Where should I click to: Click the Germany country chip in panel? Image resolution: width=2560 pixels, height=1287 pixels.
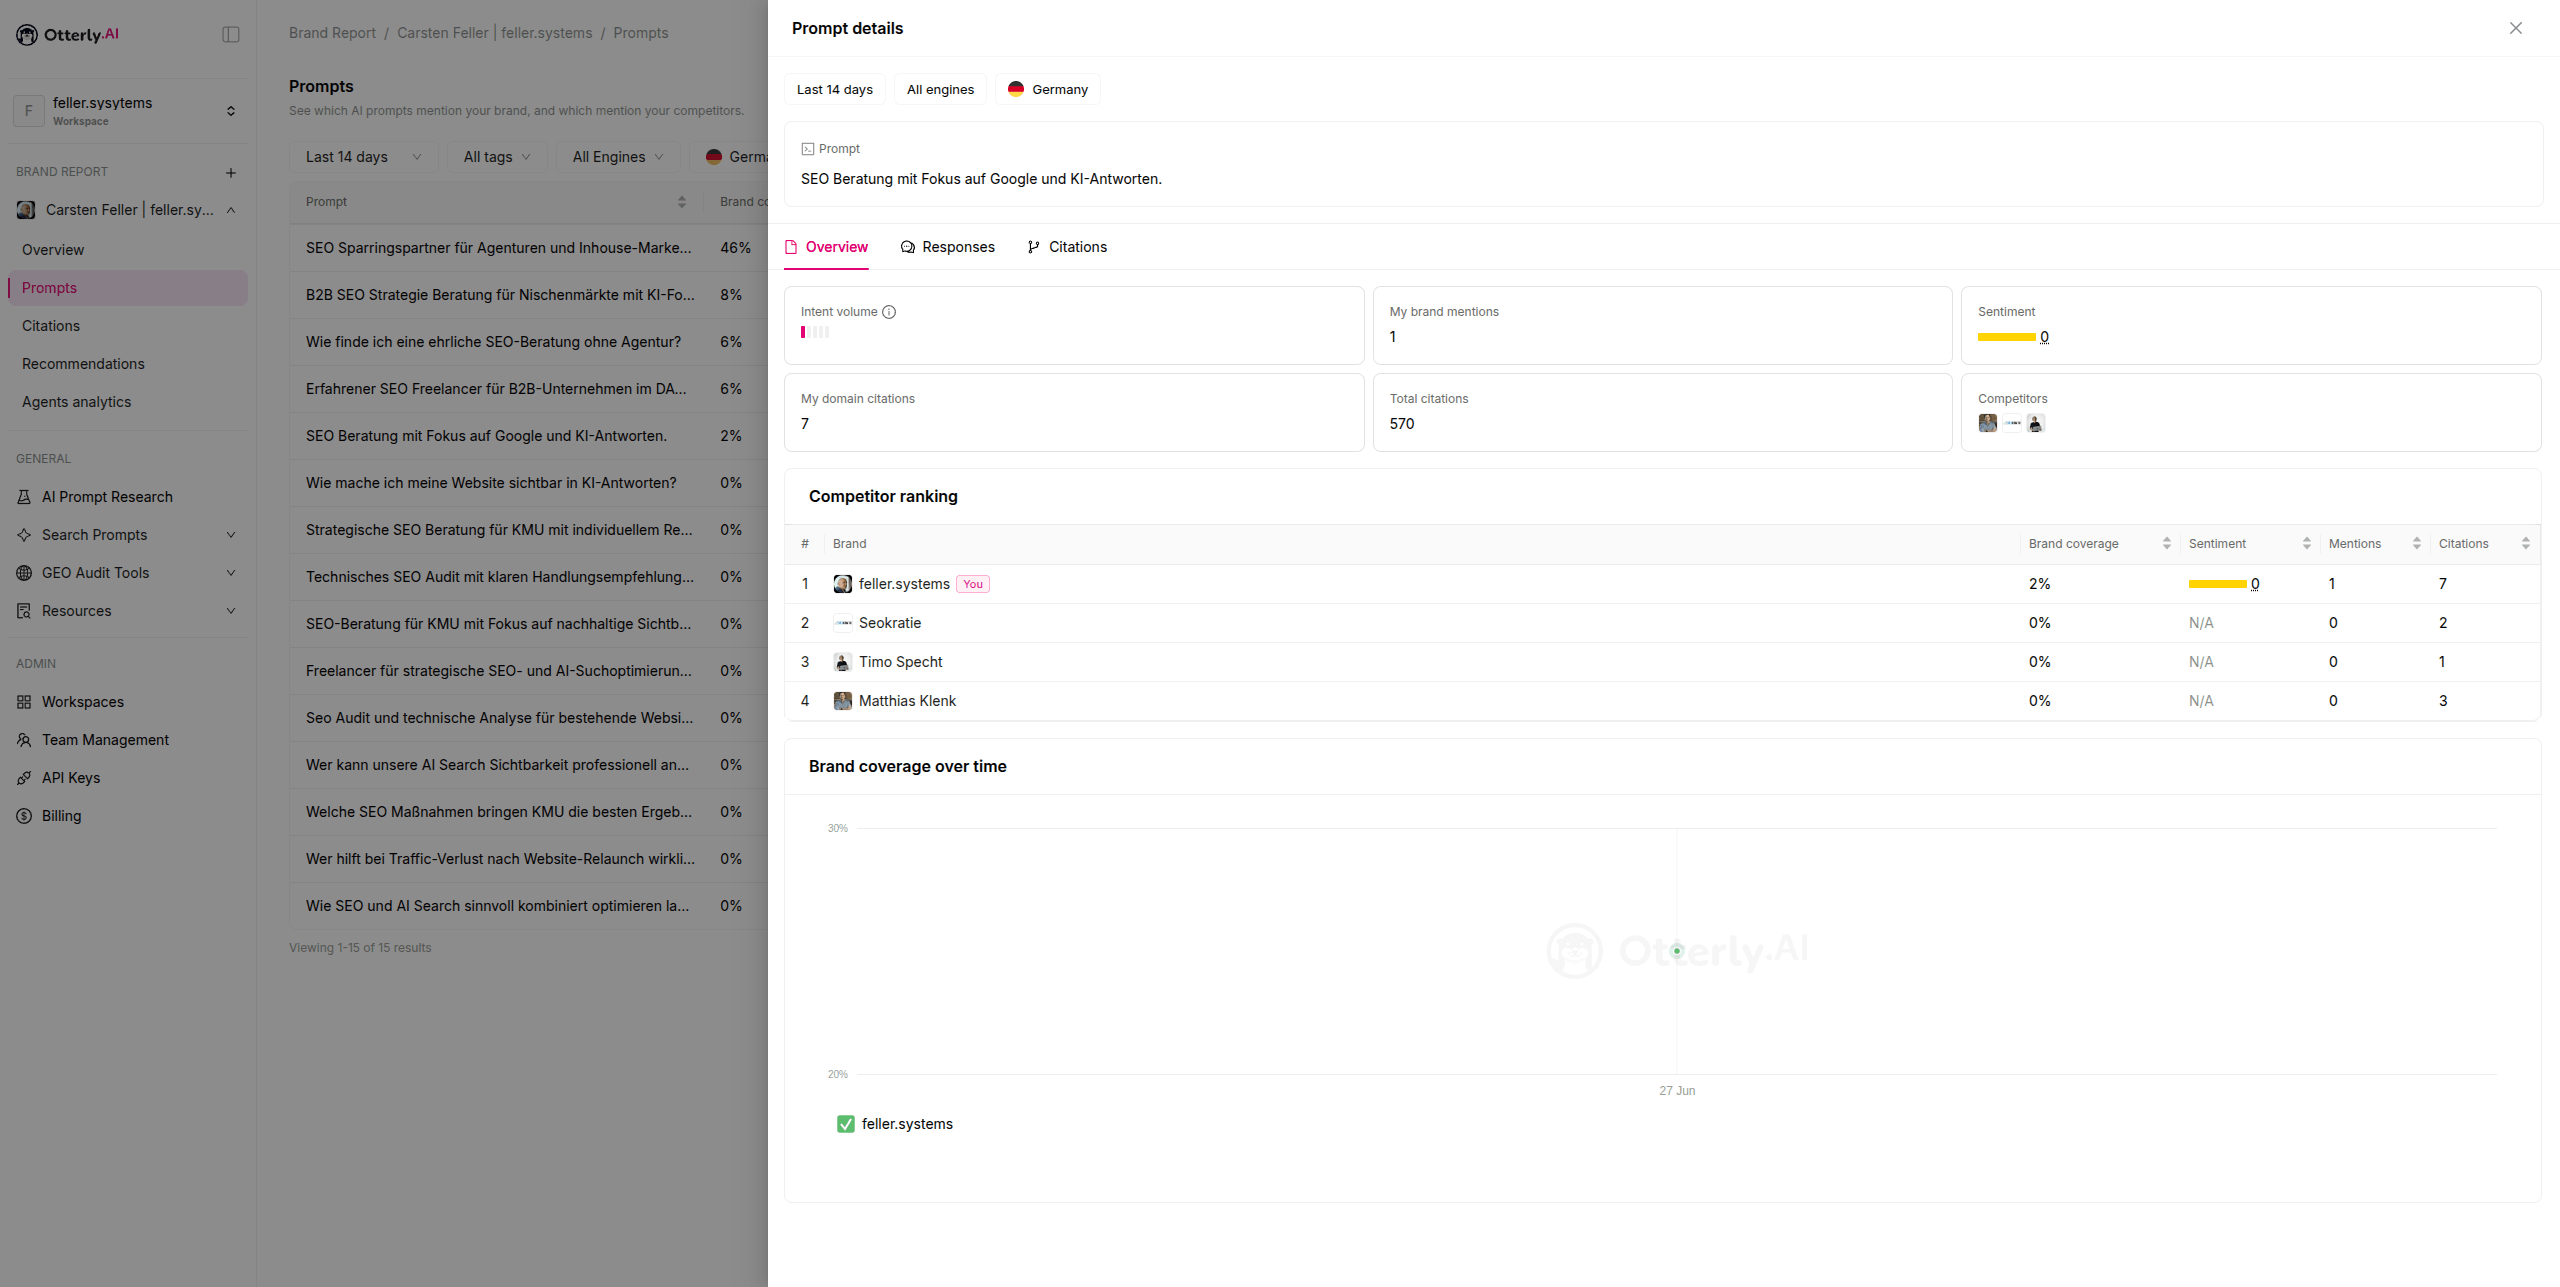coord(1047,89)
